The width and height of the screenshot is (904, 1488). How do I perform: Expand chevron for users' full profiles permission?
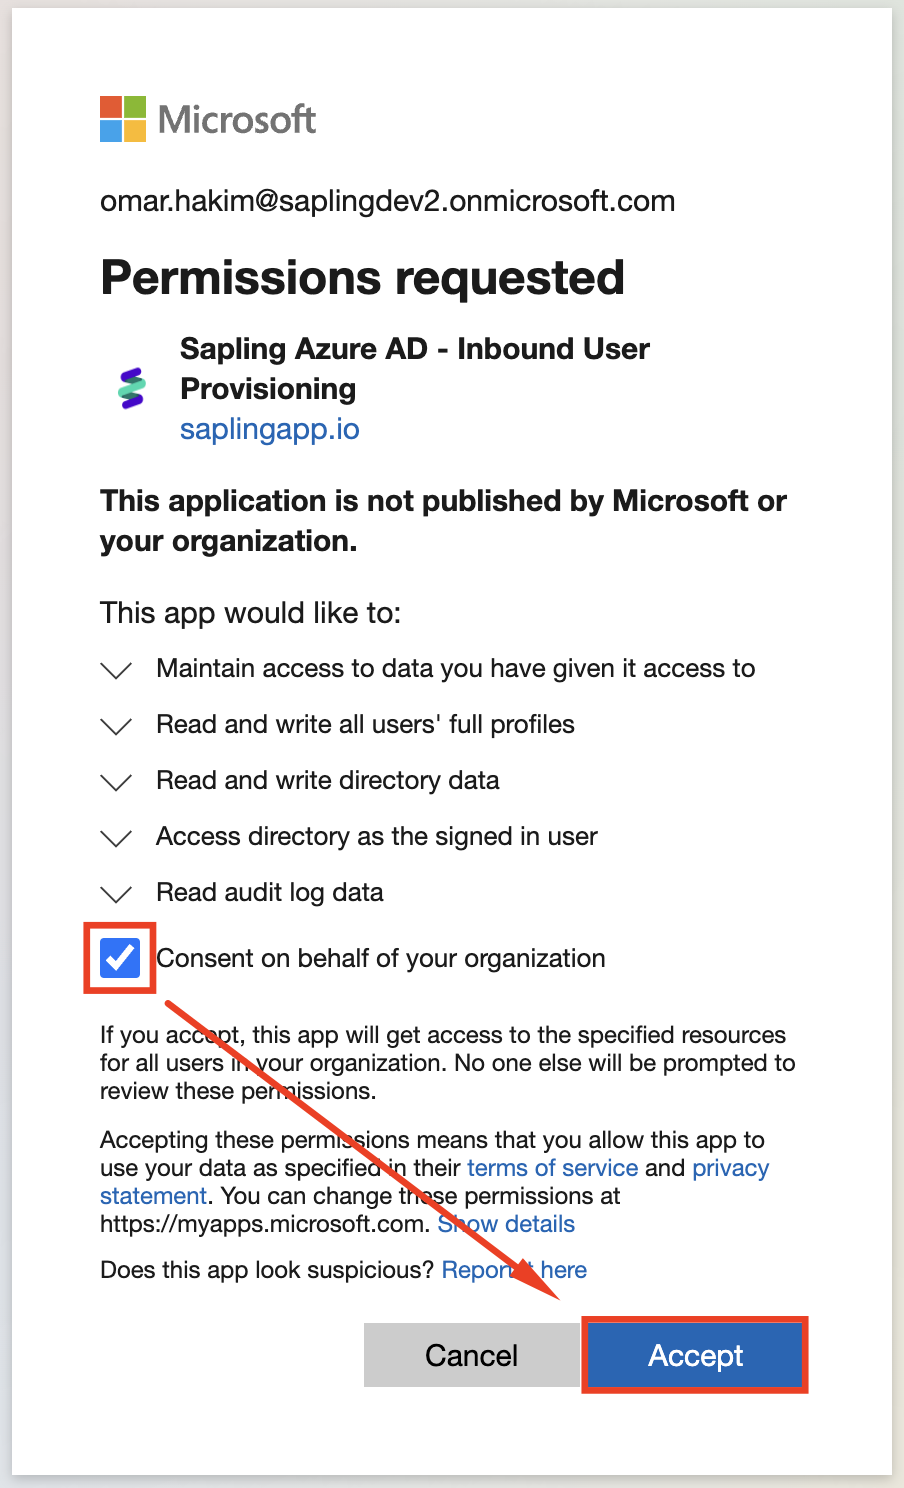click(117, 726)
